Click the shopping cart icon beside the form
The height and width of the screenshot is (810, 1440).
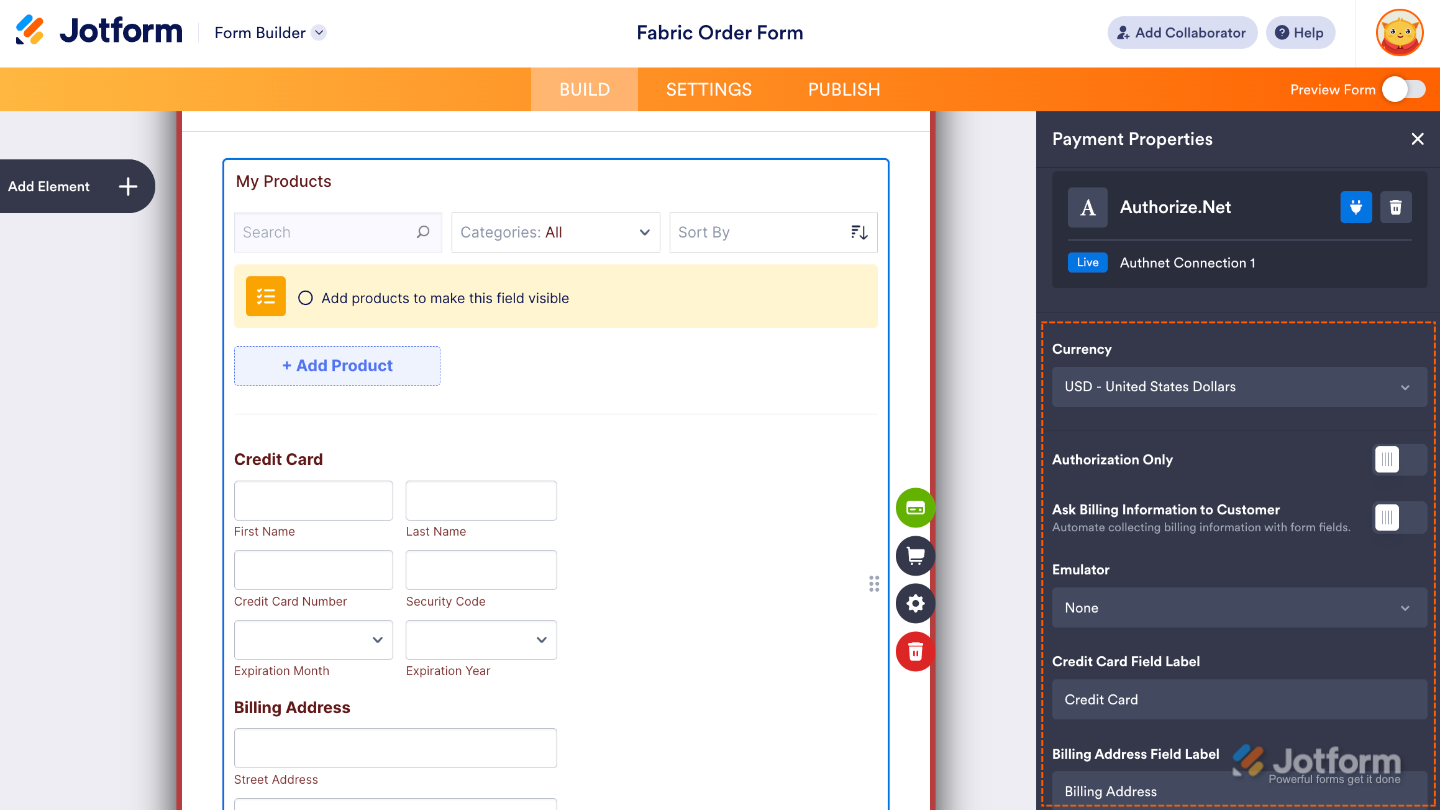click(x=914, y=555)
